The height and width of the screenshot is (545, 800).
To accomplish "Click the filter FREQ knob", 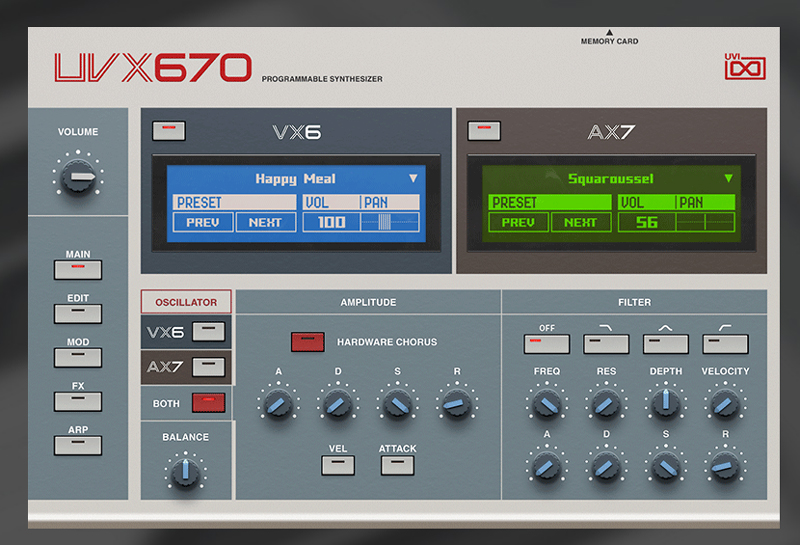I will click(547, 405).
